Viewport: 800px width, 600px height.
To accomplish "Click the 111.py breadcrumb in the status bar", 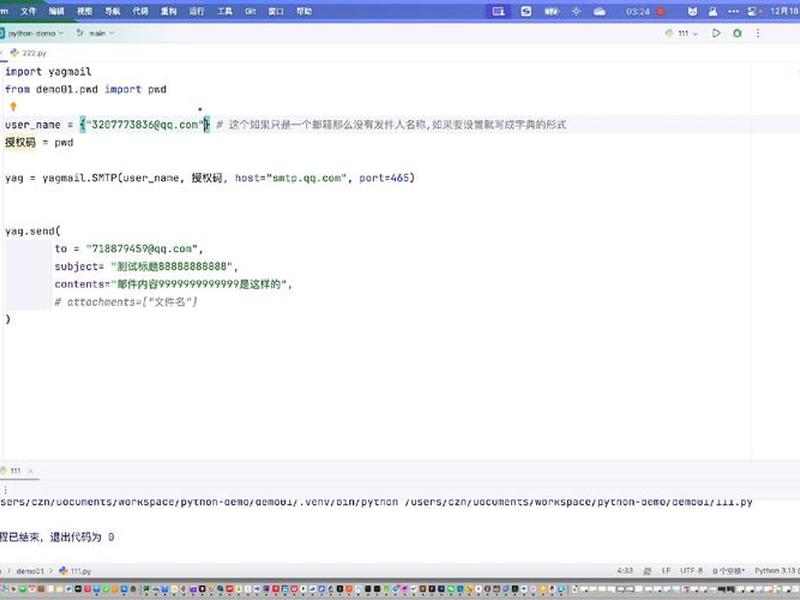I will click(76, 571).
